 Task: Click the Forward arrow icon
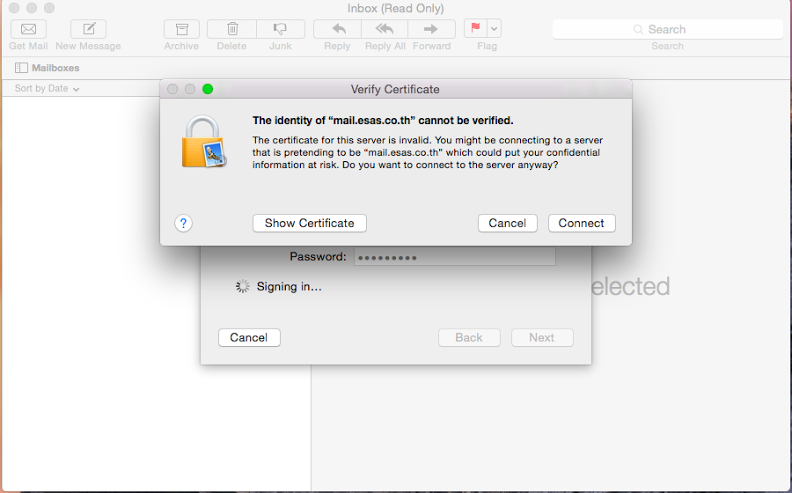point(431,29)
